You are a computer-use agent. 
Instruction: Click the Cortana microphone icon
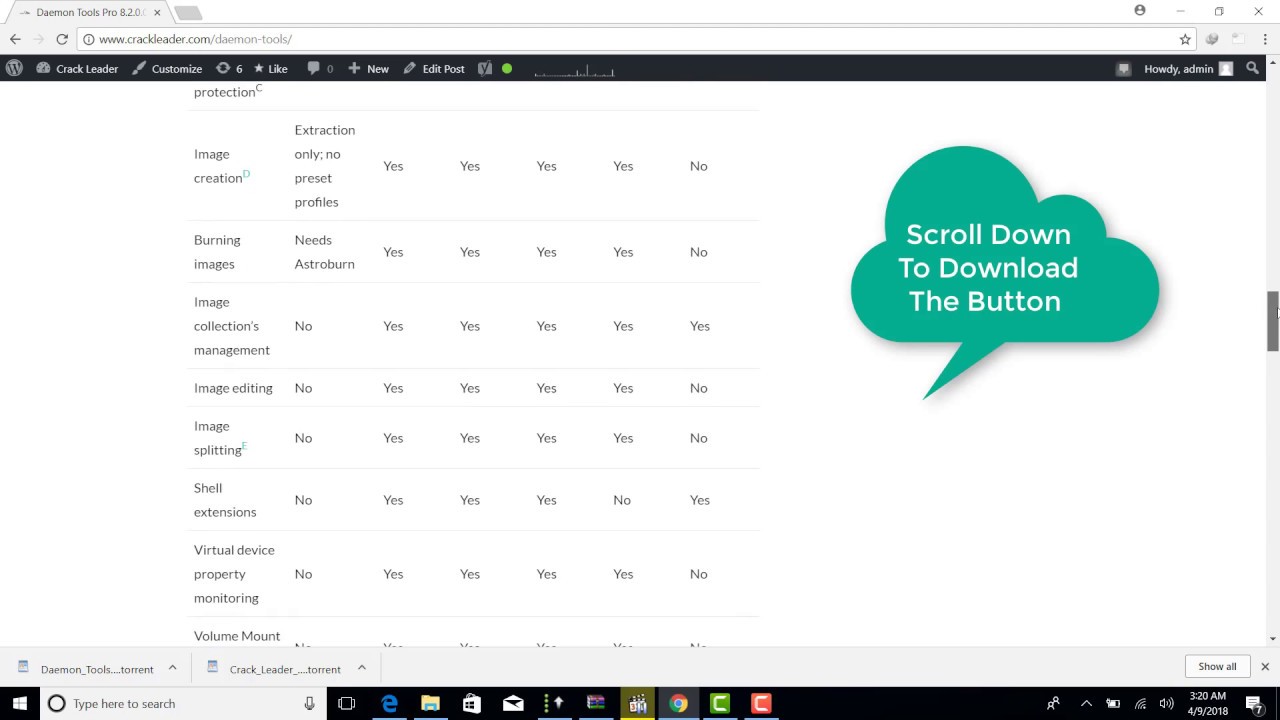pyautogui.click(x=309, y=704)
